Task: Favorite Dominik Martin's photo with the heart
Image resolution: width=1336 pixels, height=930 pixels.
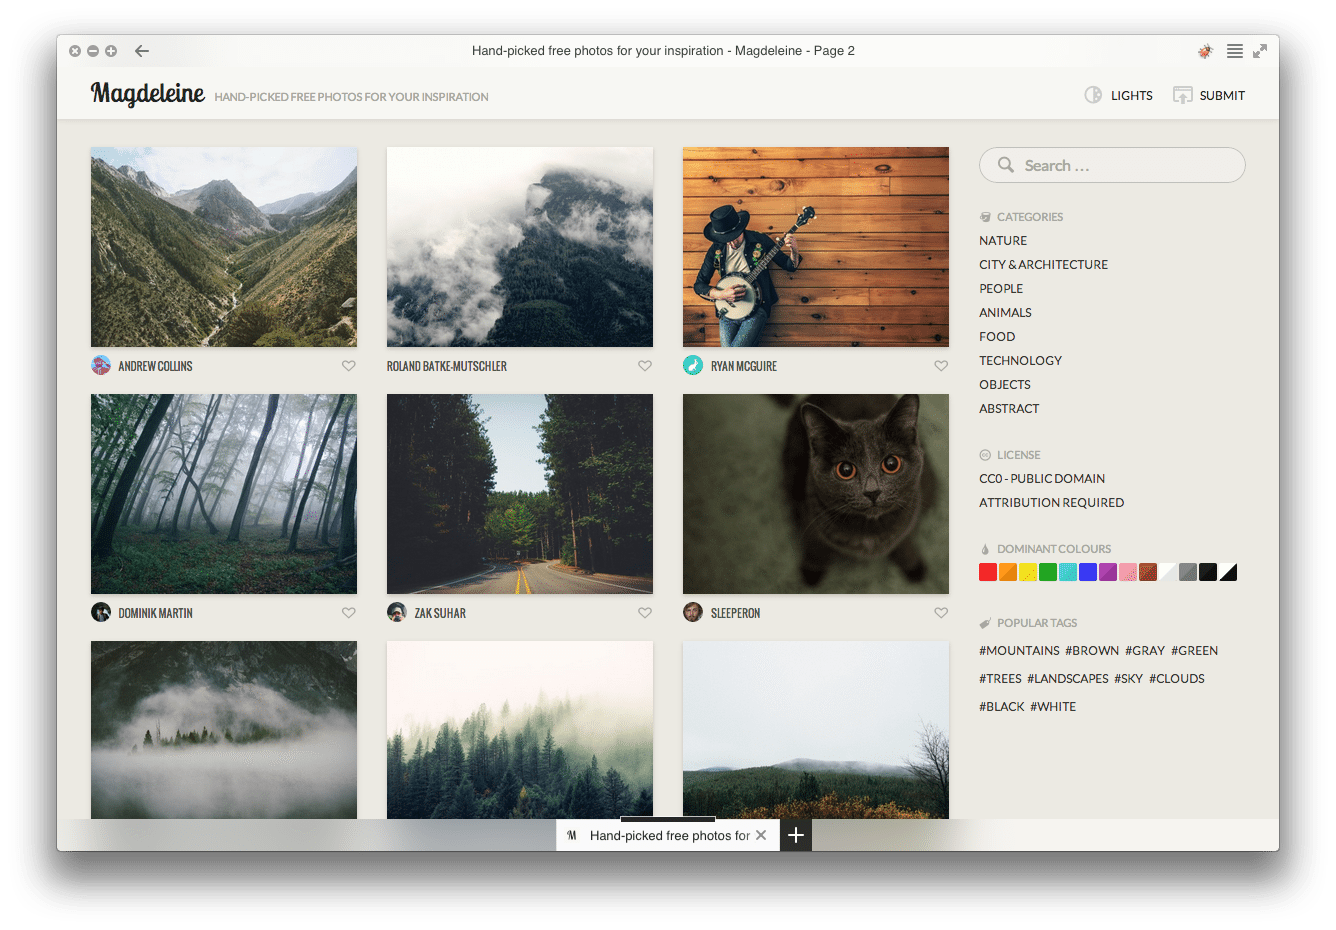Action: click(x=349, y=613)
